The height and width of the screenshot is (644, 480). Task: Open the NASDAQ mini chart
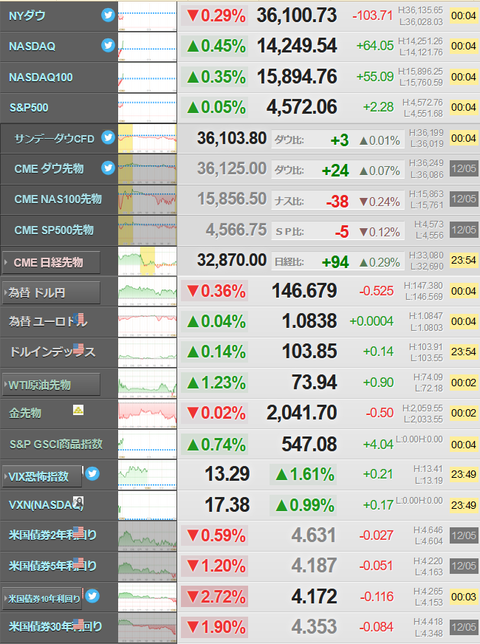[x=147, y=47]
